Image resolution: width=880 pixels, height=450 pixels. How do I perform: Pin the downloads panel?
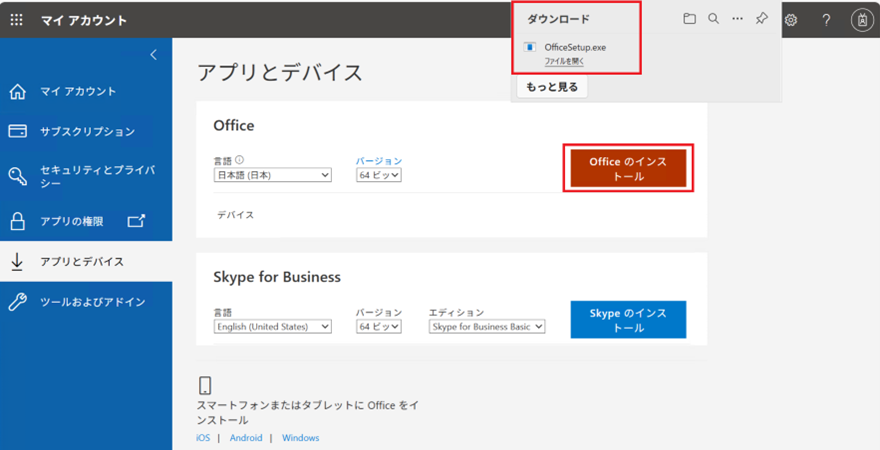point(762,19)
